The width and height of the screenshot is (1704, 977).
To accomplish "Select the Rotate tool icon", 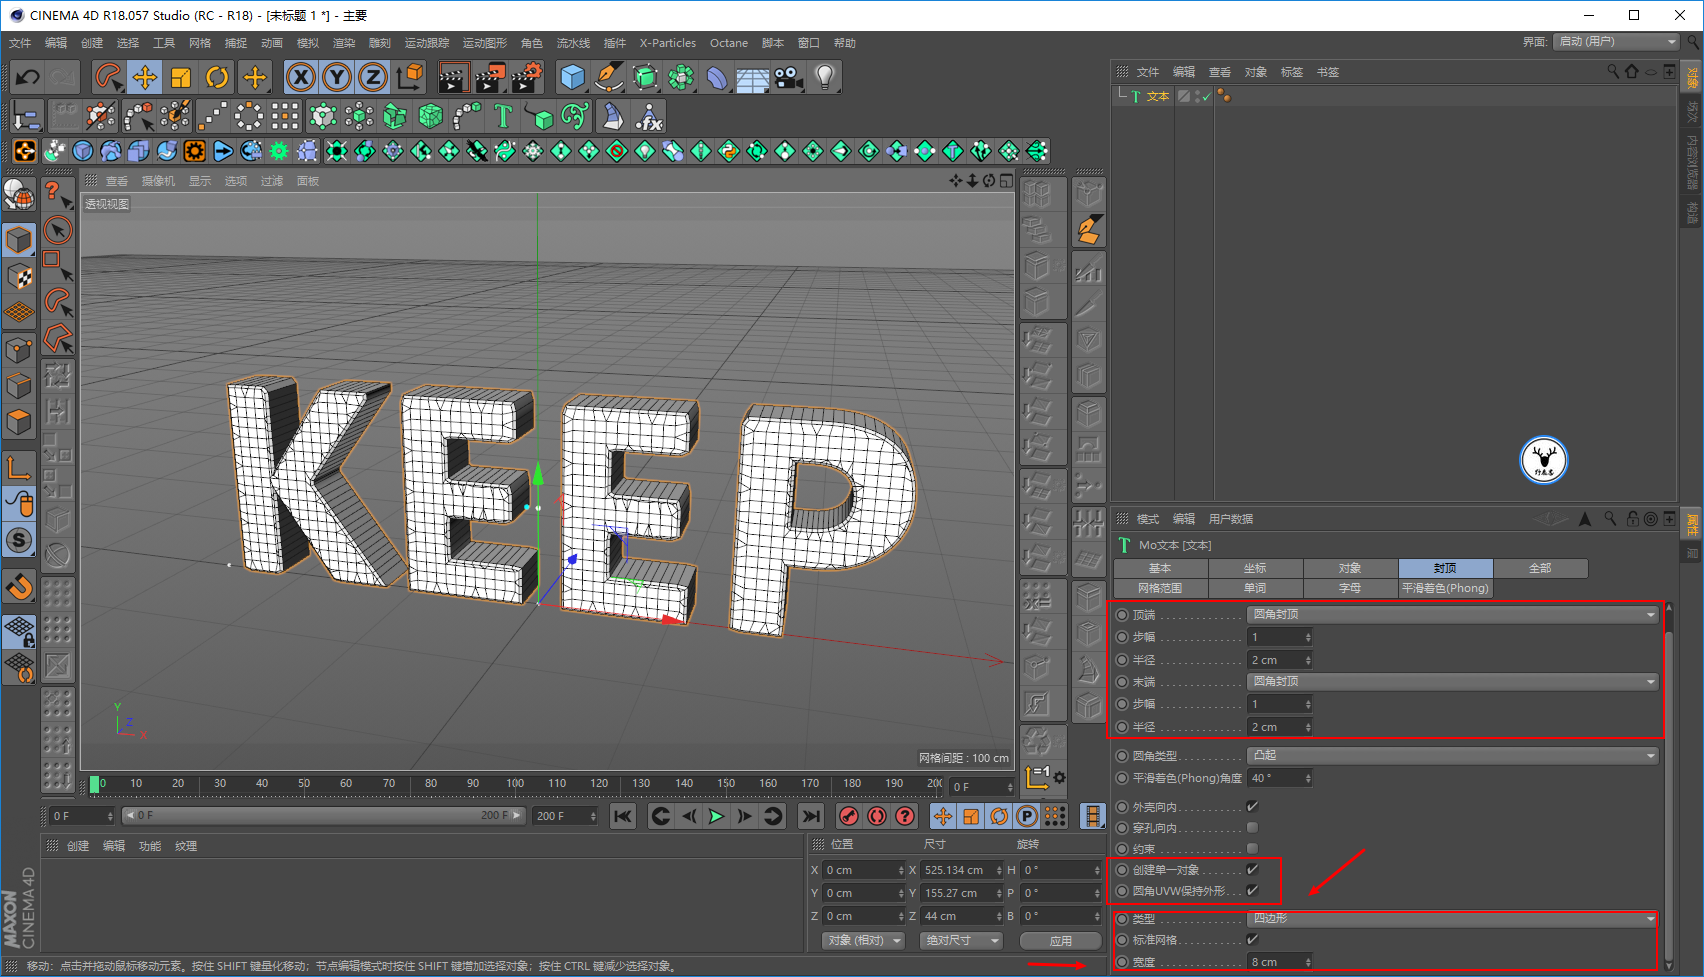I will tap(217, 77).
